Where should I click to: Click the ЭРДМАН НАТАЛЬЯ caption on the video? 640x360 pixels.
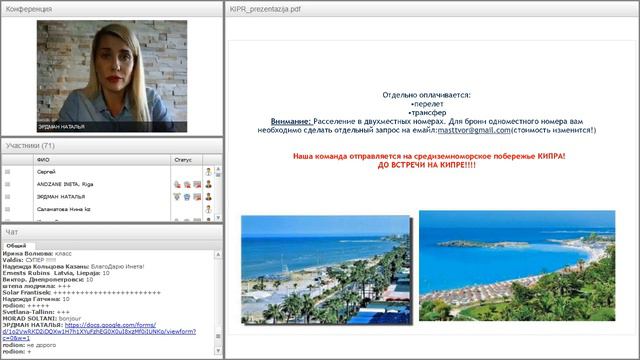(x=62, y=127)
